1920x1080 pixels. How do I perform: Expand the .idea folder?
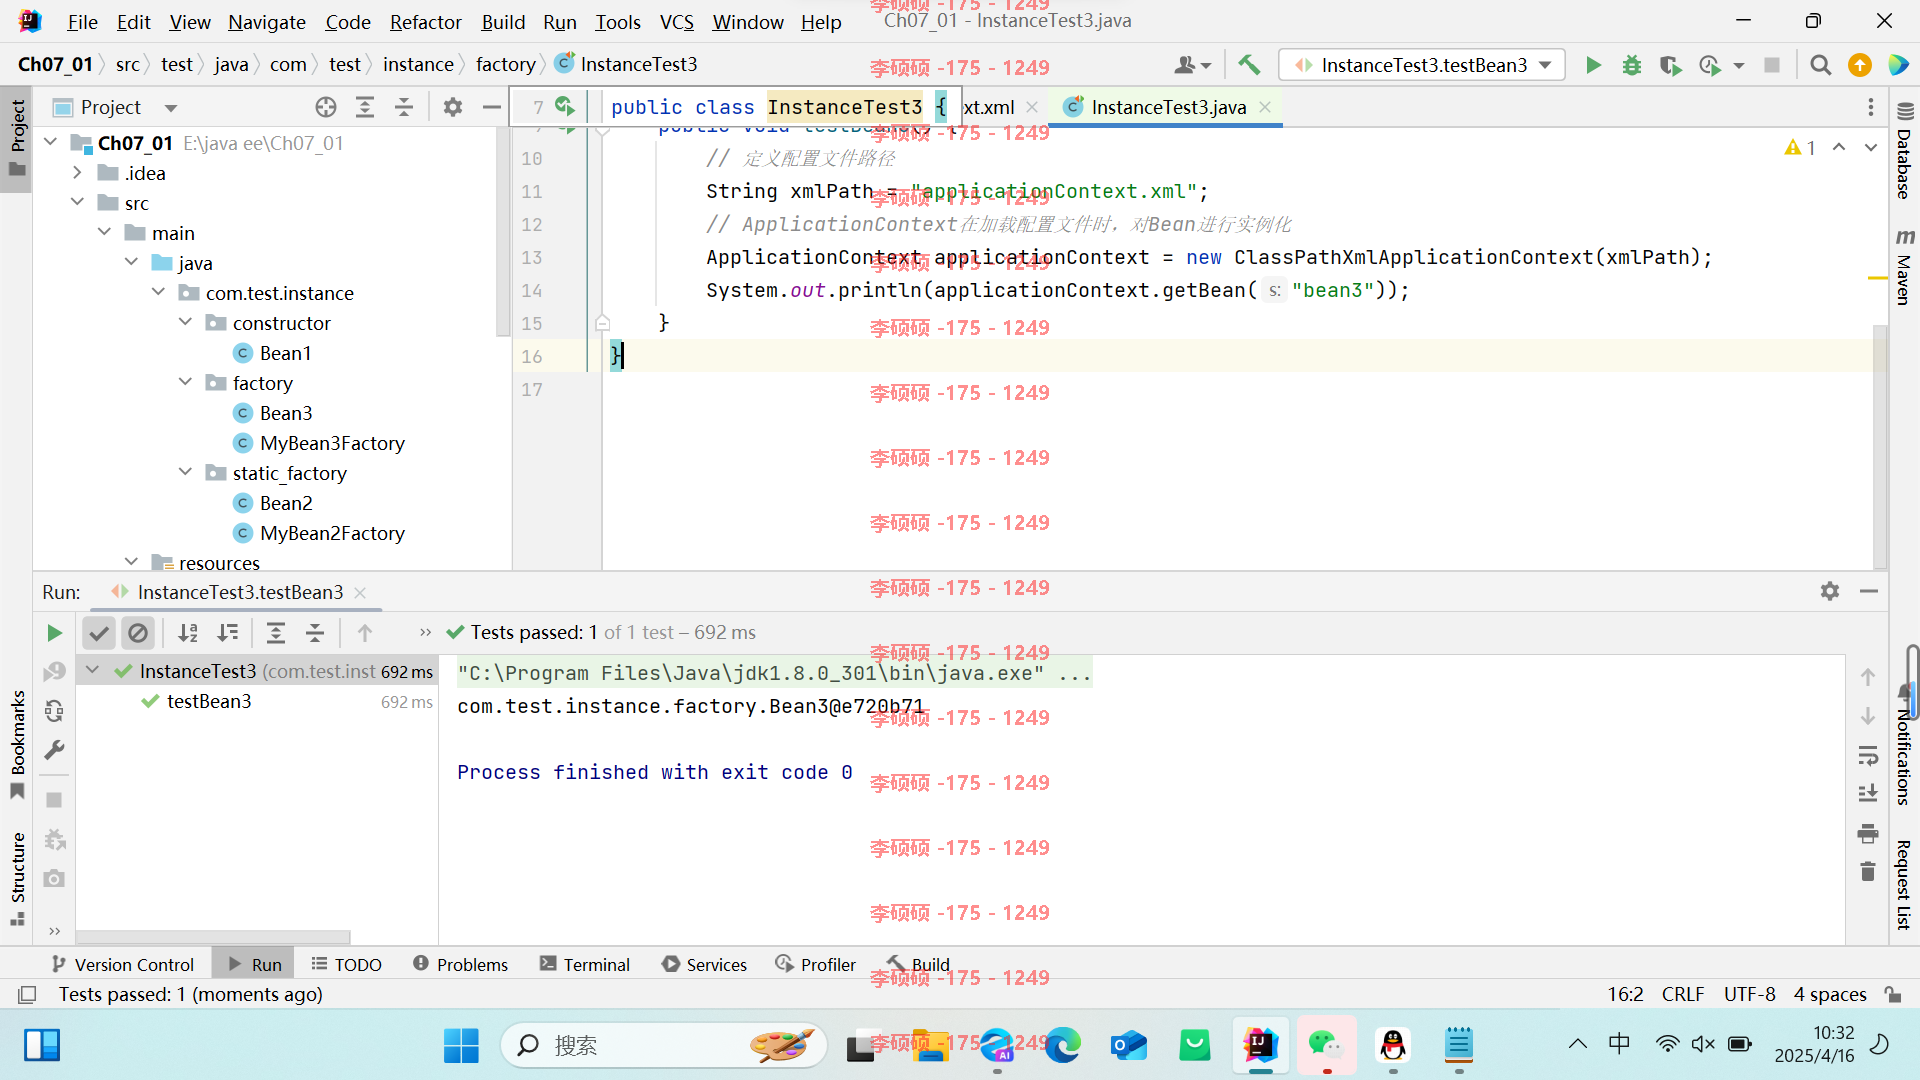78,173
